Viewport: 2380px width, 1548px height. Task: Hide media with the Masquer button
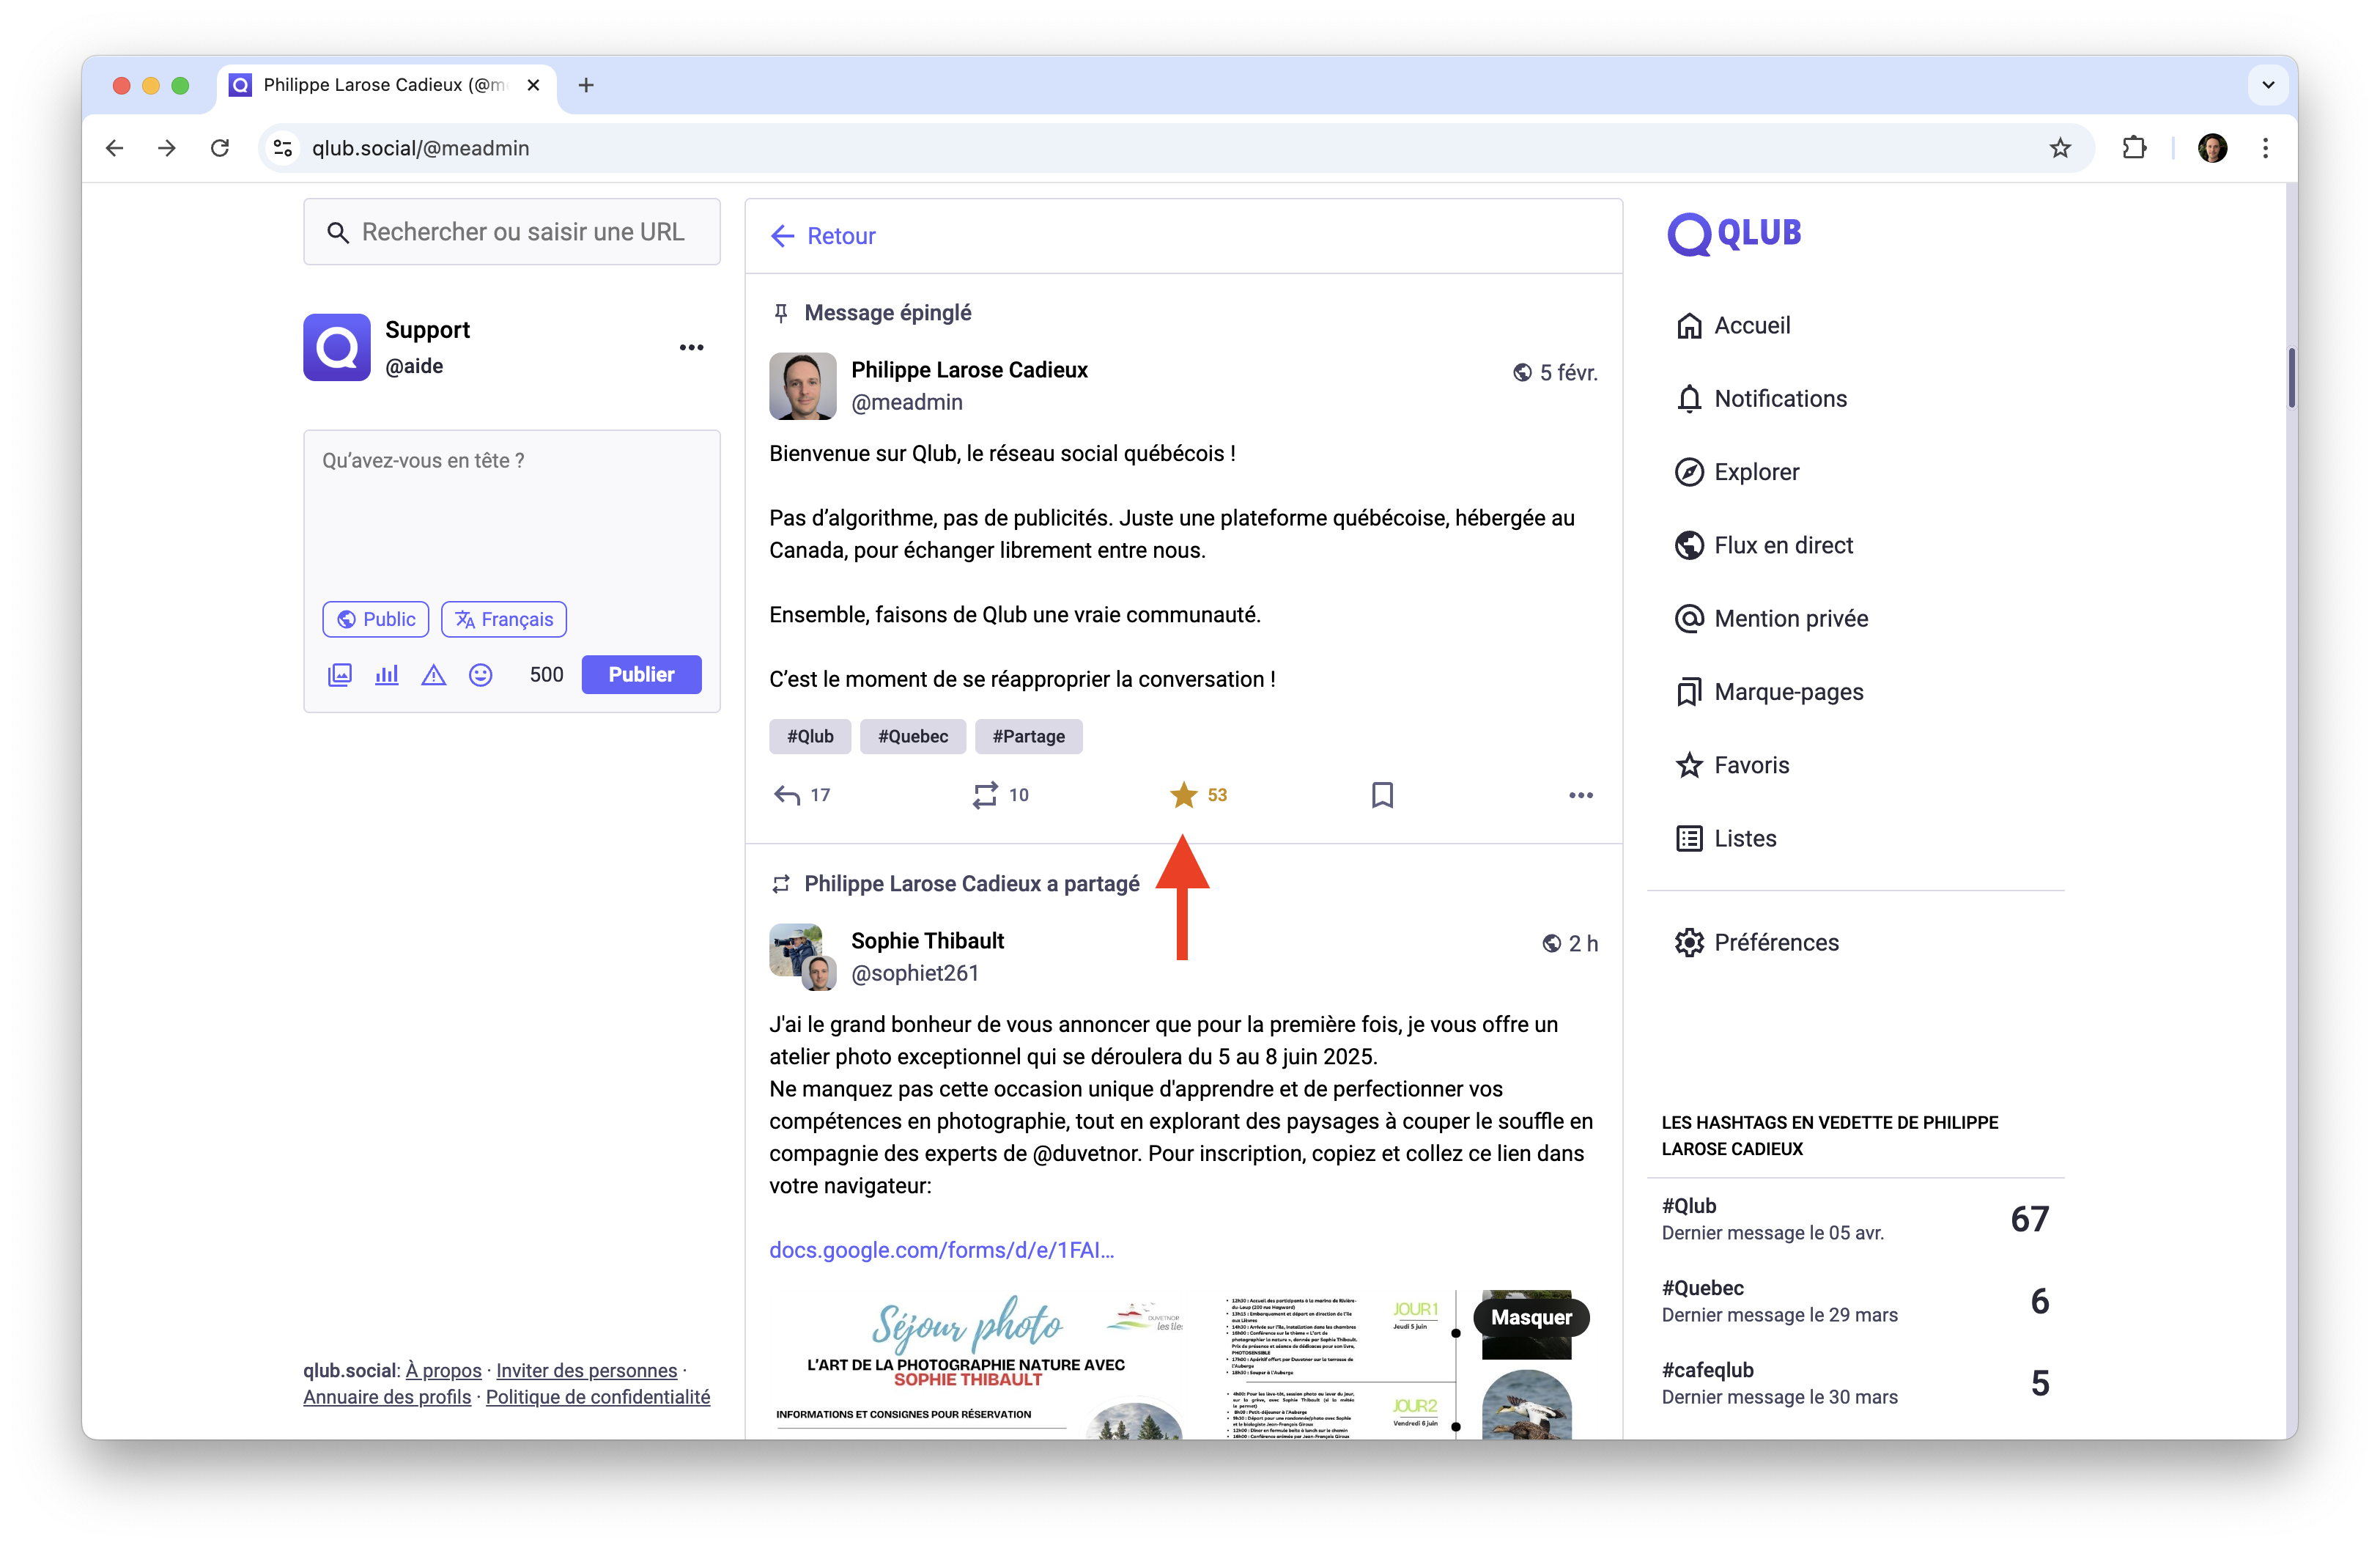pyautogui.click(x=1530, y=1318)
